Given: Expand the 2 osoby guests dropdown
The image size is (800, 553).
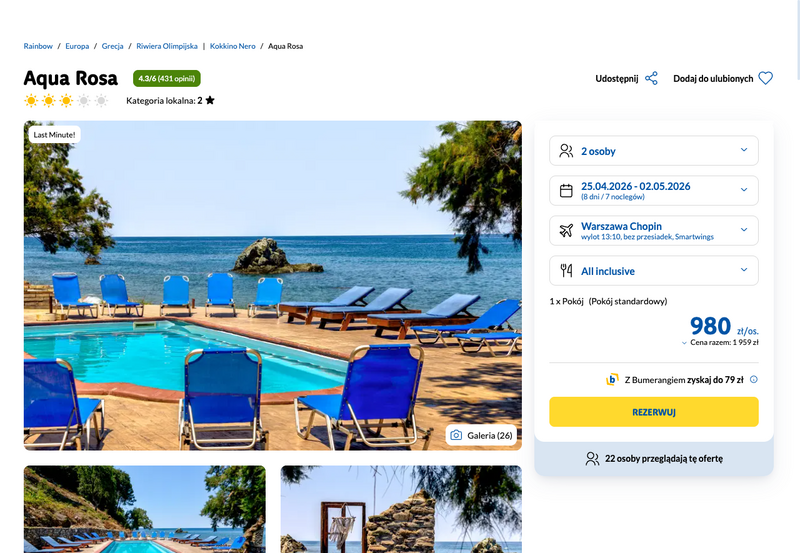Looking at the screenshot, I should click(654, 150).
